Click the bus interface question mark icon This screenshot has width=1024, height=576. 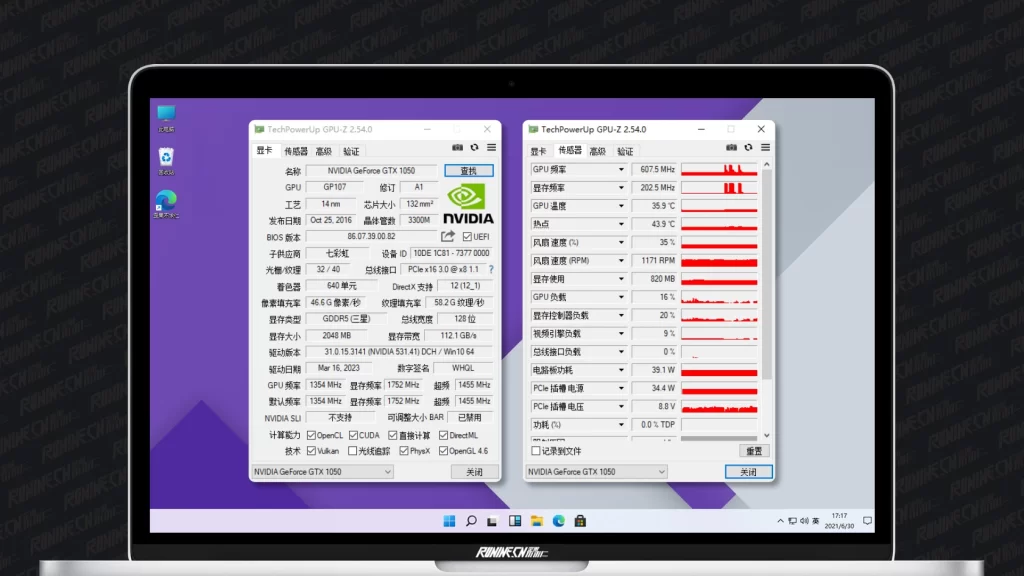tap(491, 269)
